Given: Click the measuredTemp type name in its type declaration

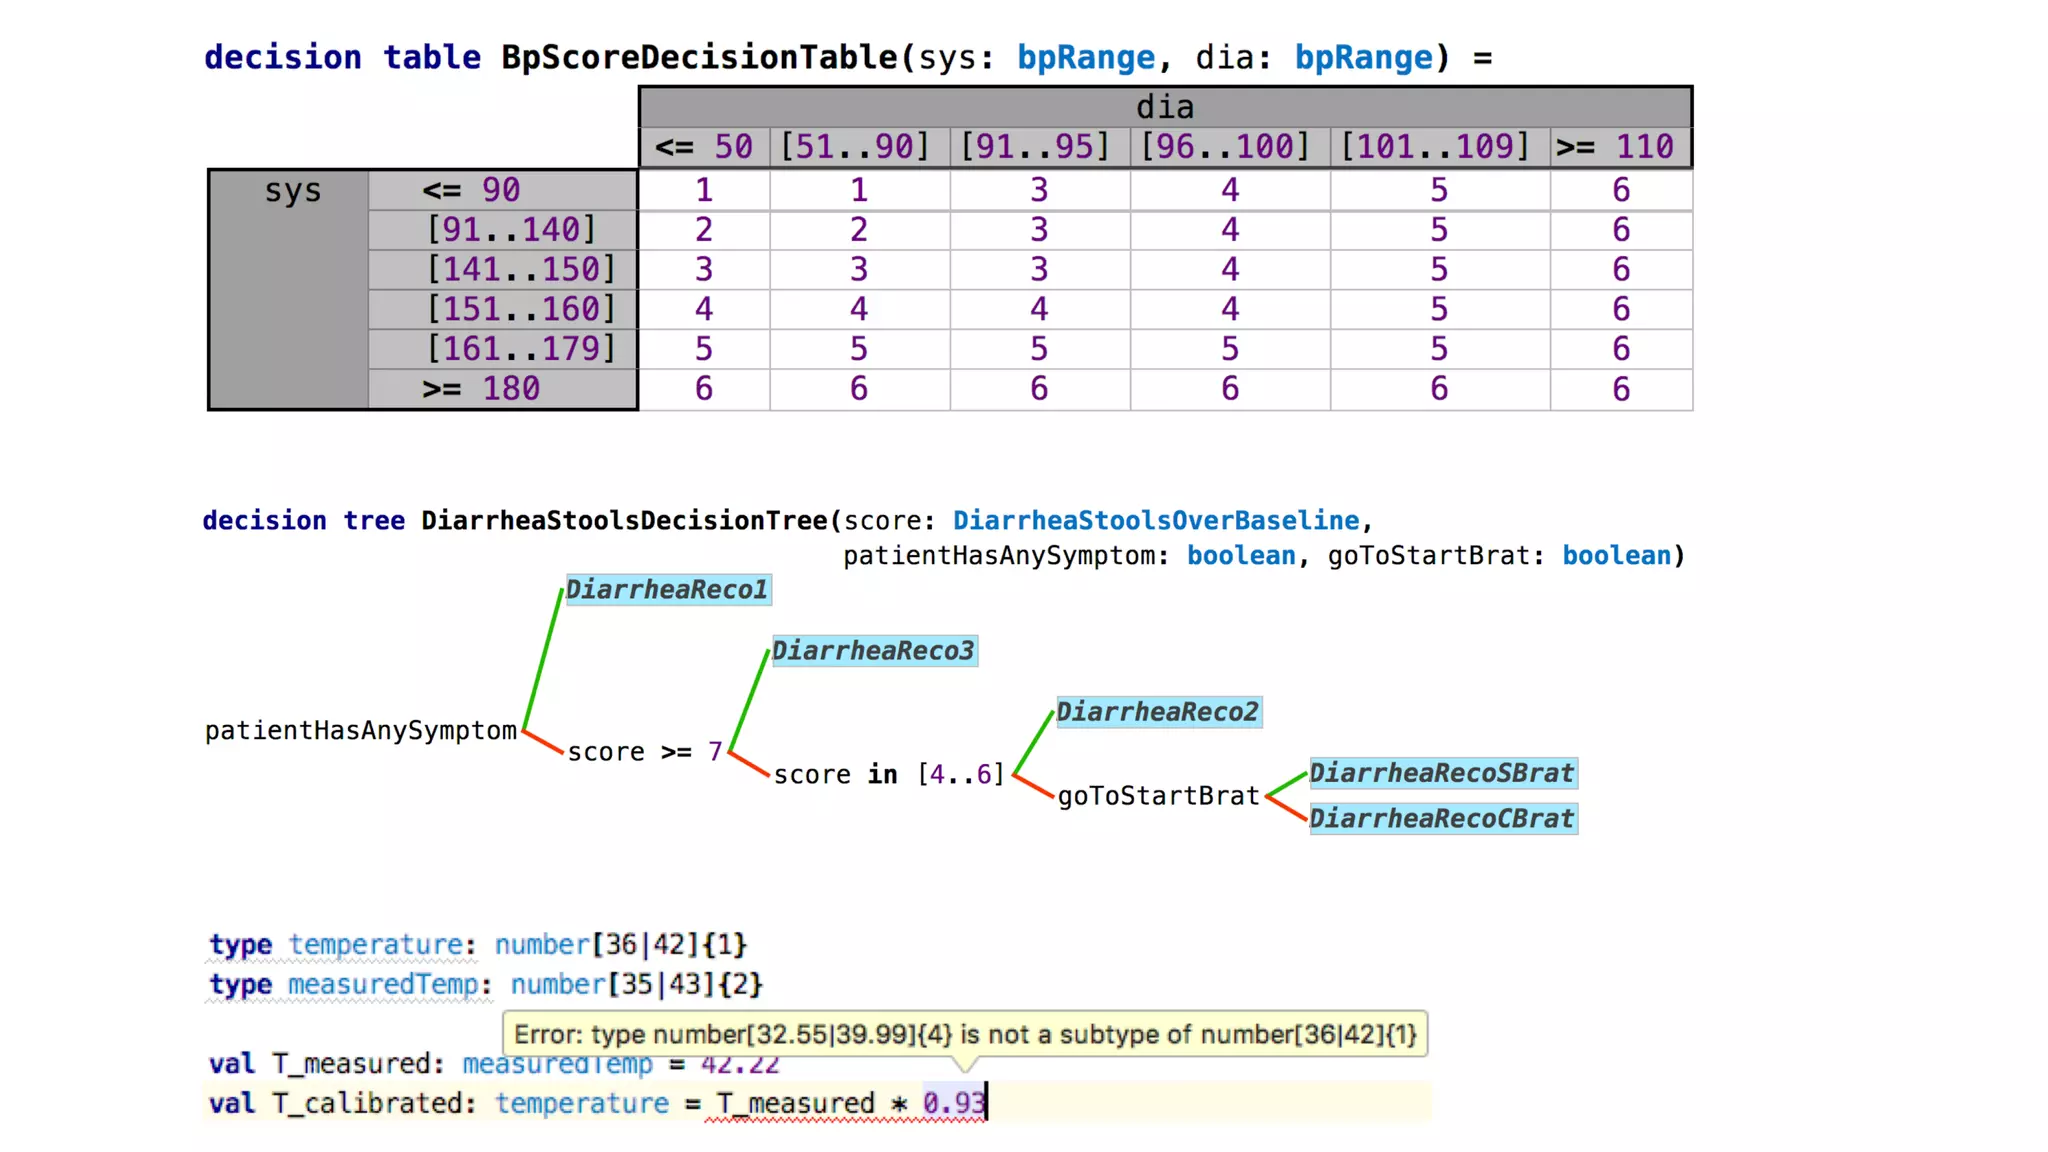Looking at the screenshot, I should (x=383, y=985).
